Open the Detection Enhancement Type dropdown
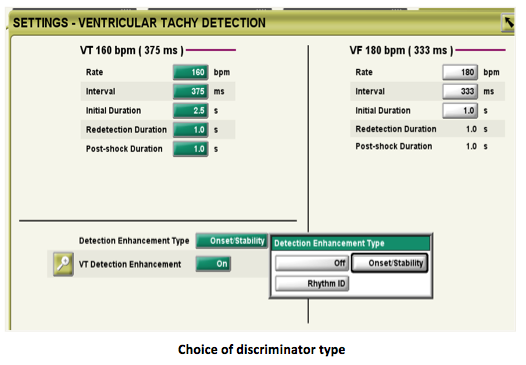This screenshot has height=365, width=526. [232, 241]
